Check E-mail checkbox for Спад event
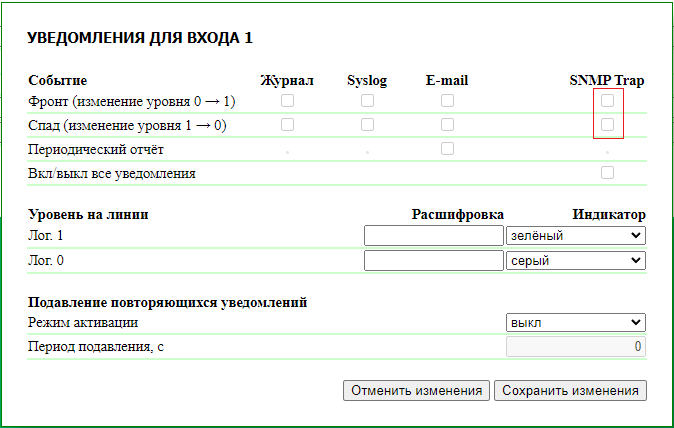674x428 pixels. pos(447,124)
